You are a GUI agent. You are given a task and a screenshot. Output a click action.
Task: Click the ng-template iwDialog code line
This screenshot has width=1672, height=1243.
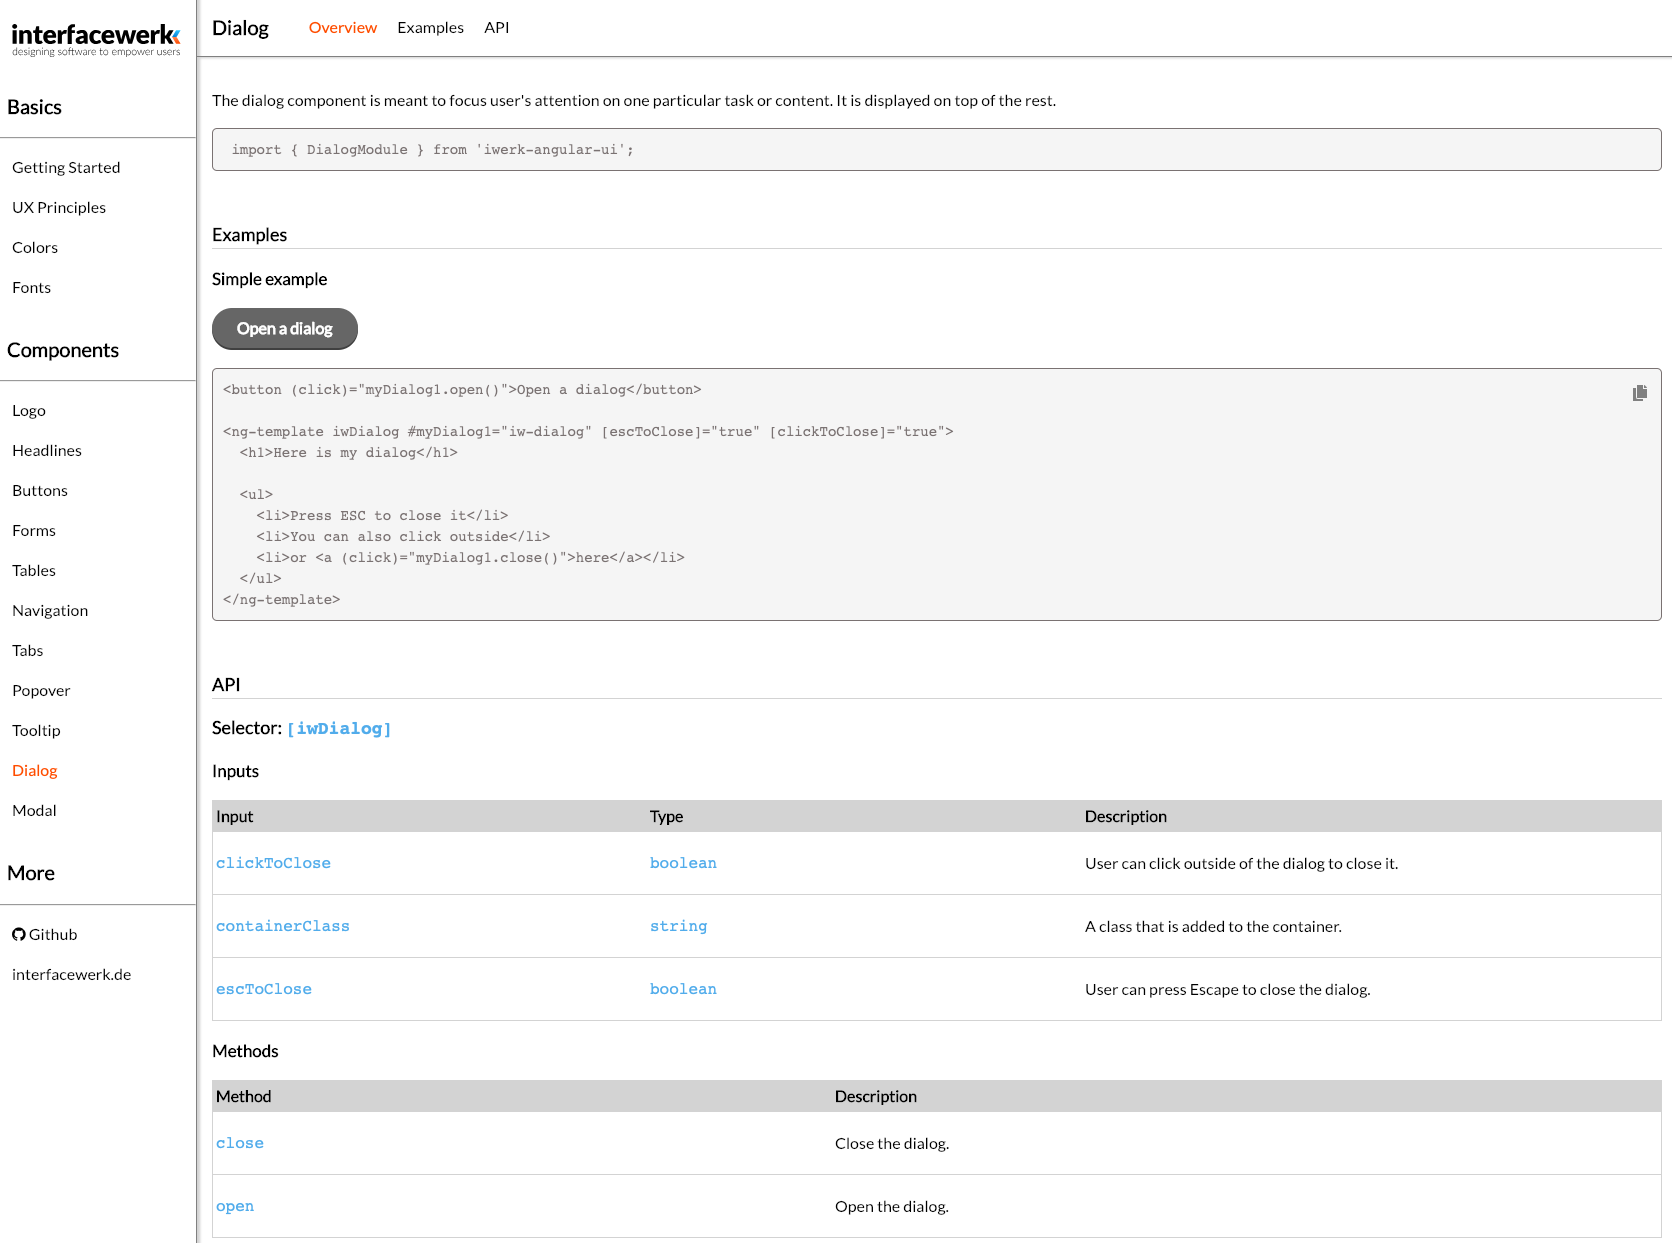point(588,432)
